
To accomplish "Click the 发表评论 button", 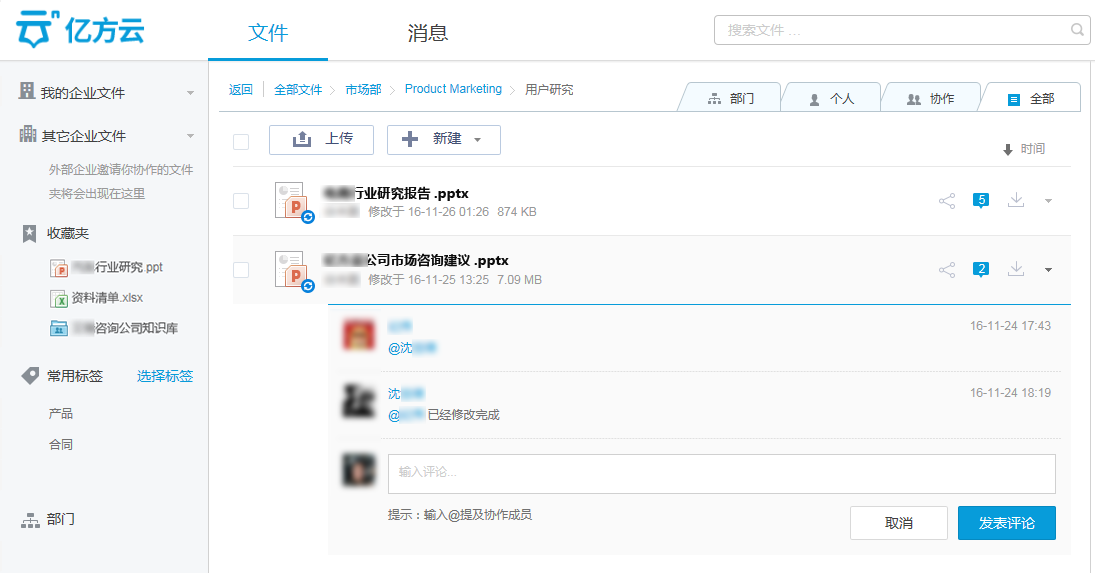I will click(1006, 523).
